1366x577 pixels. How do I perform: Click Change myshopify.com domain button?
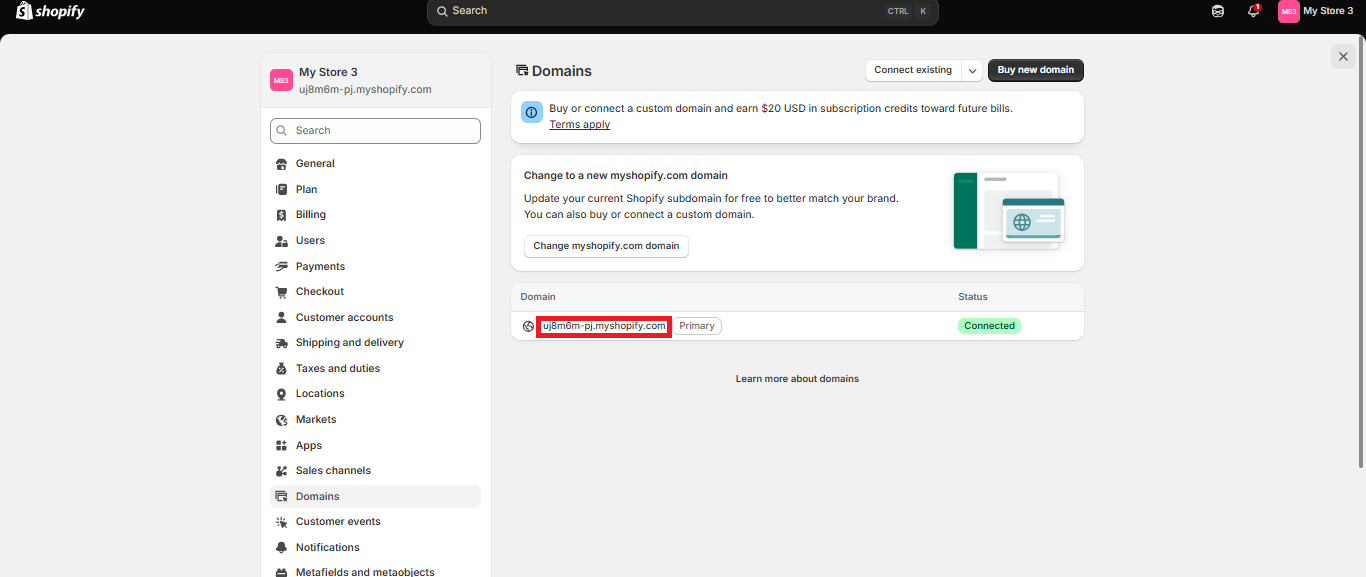[606, 246]
